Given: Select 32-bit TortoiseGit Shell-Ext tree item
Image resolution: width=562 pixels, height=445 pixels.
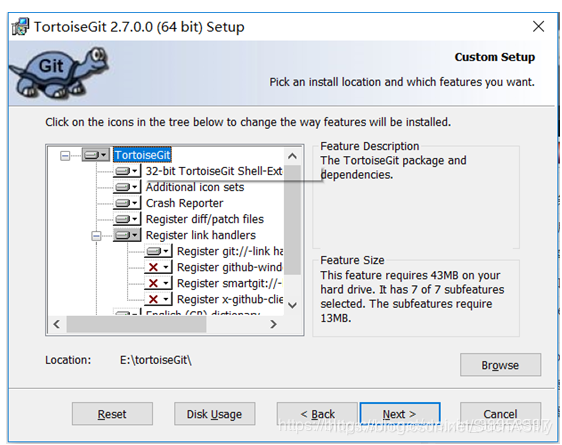Looking at the screenshot, I should tap(214, 171).
